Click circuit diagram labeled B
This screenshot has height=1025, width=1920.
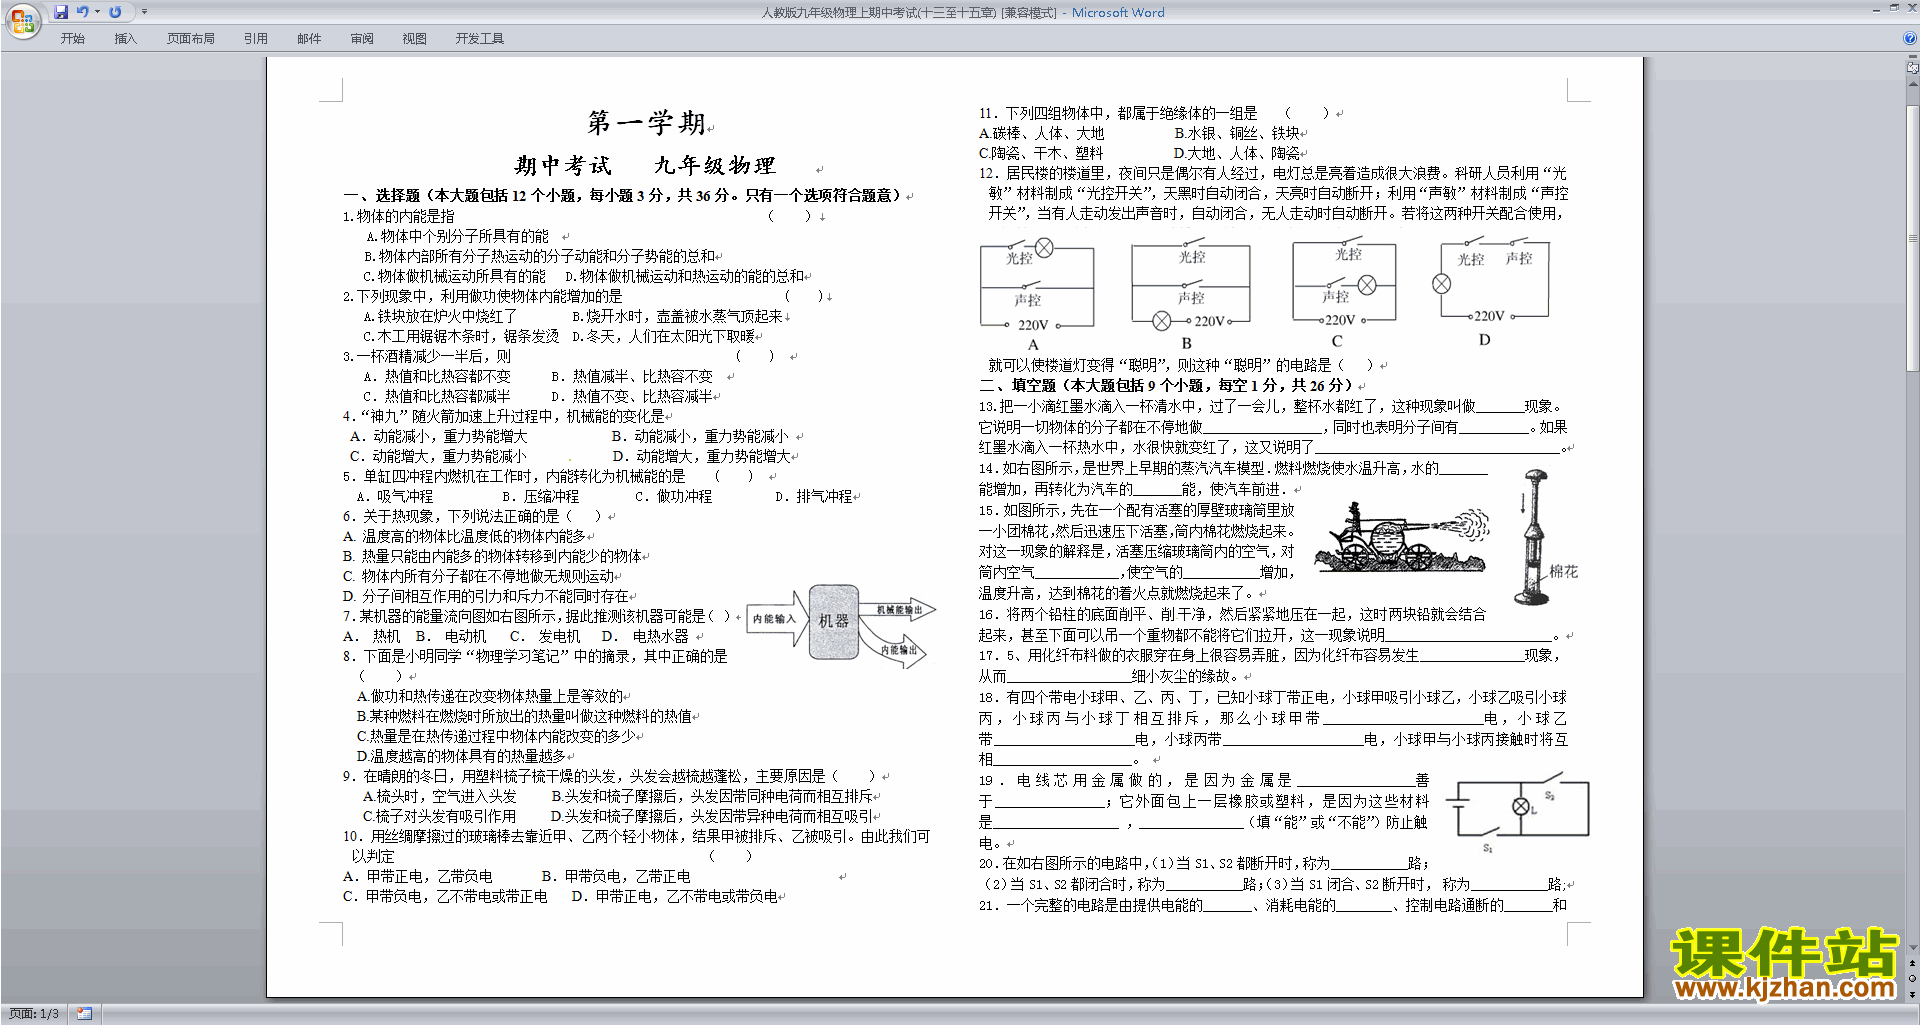pos(1189,291)
